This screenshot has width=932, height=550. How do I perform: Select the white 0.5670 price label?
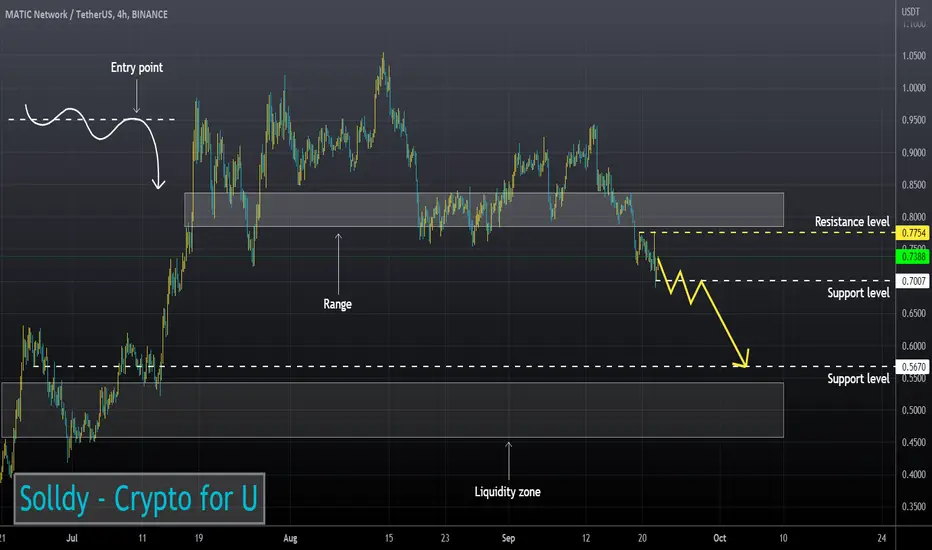point(913,366)
